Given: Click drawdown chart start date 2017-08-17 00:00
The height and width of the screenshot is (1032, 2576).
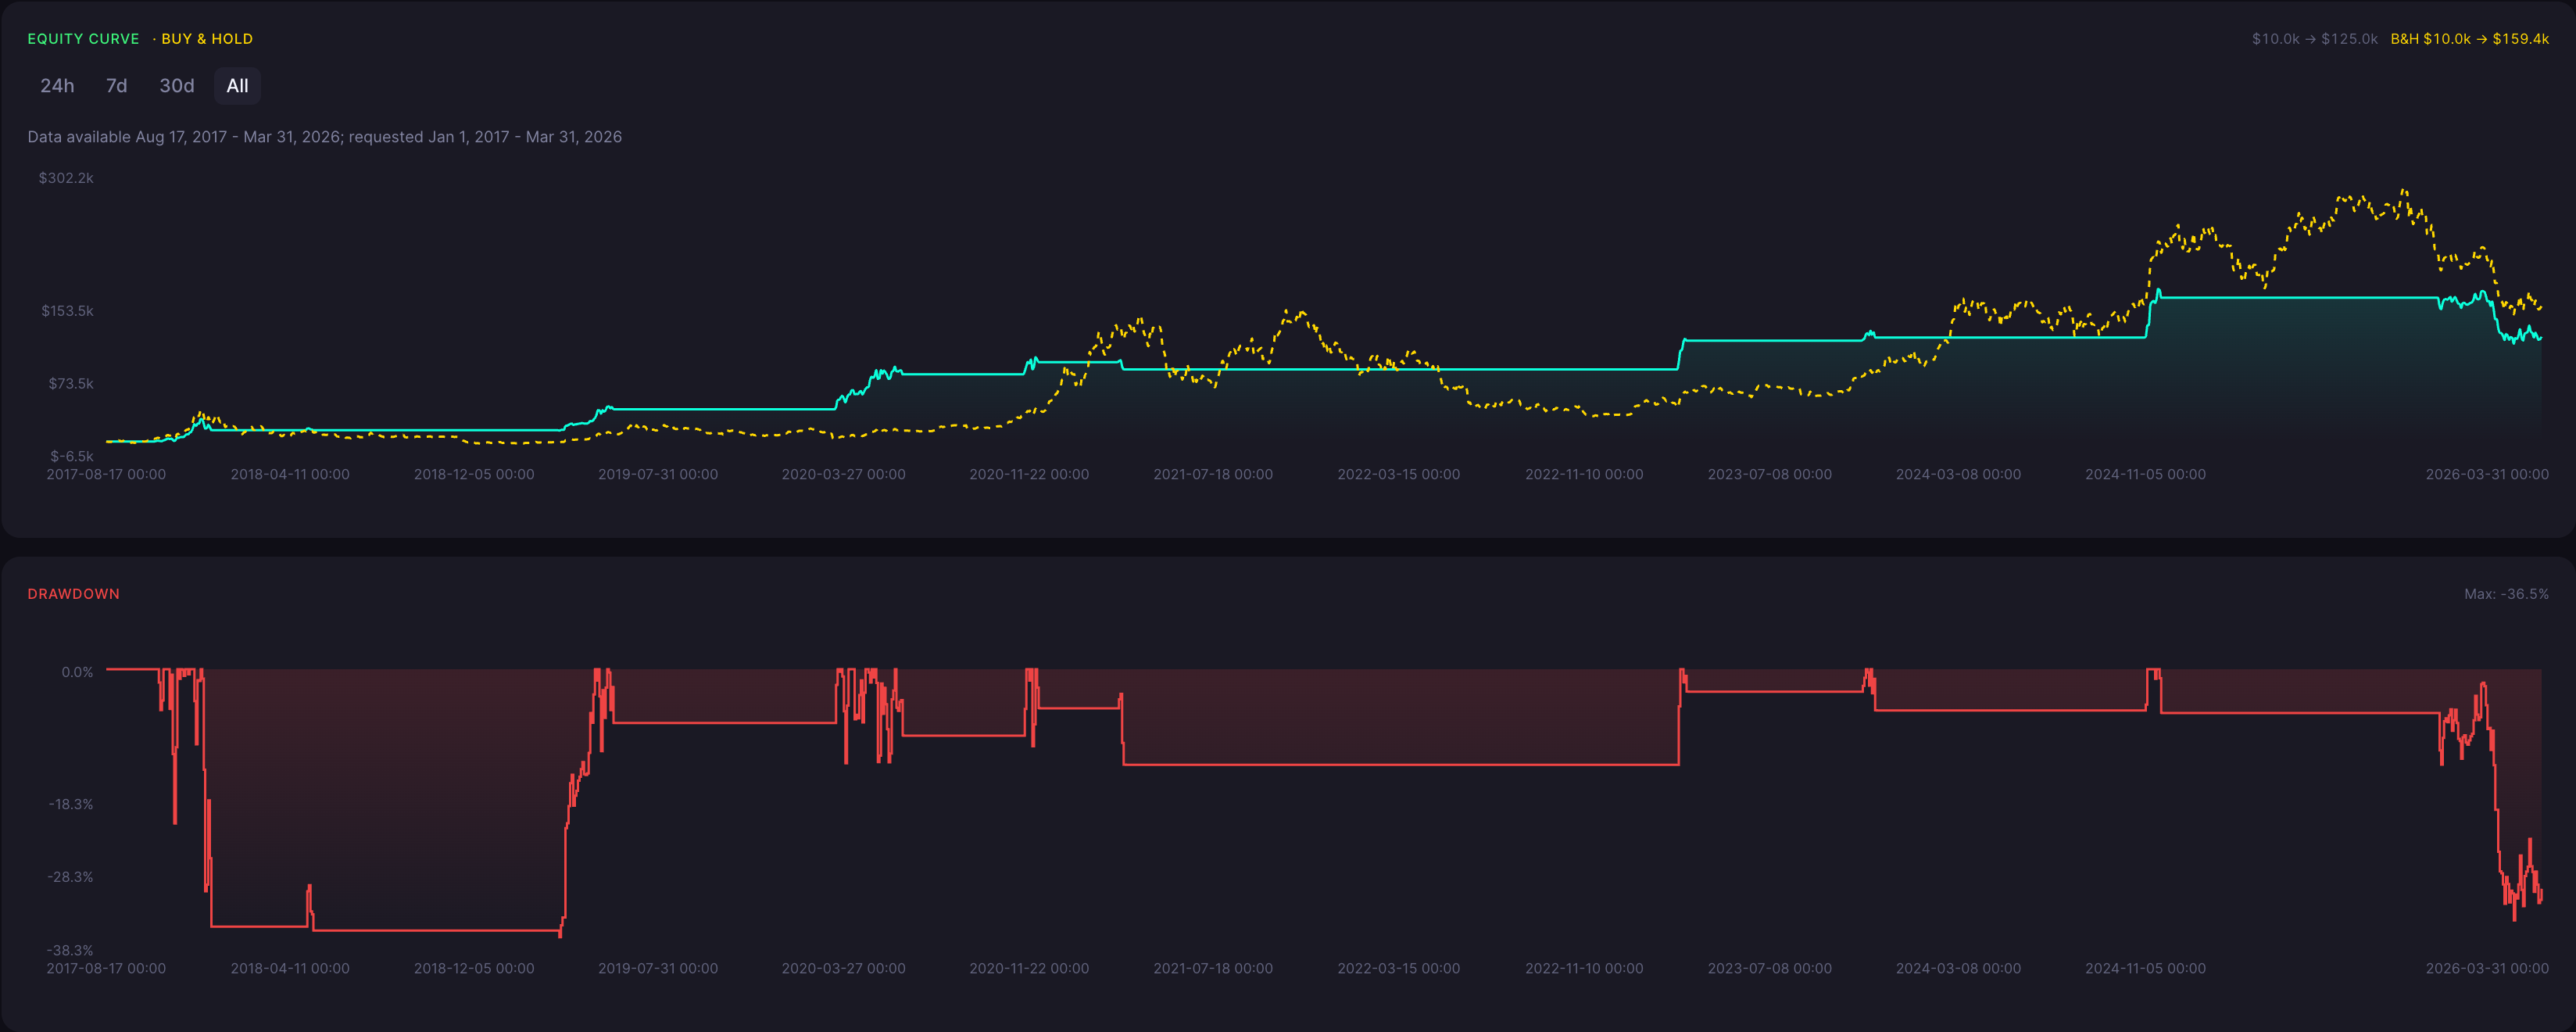Looking at the screenshot, I should coord(106,968).
